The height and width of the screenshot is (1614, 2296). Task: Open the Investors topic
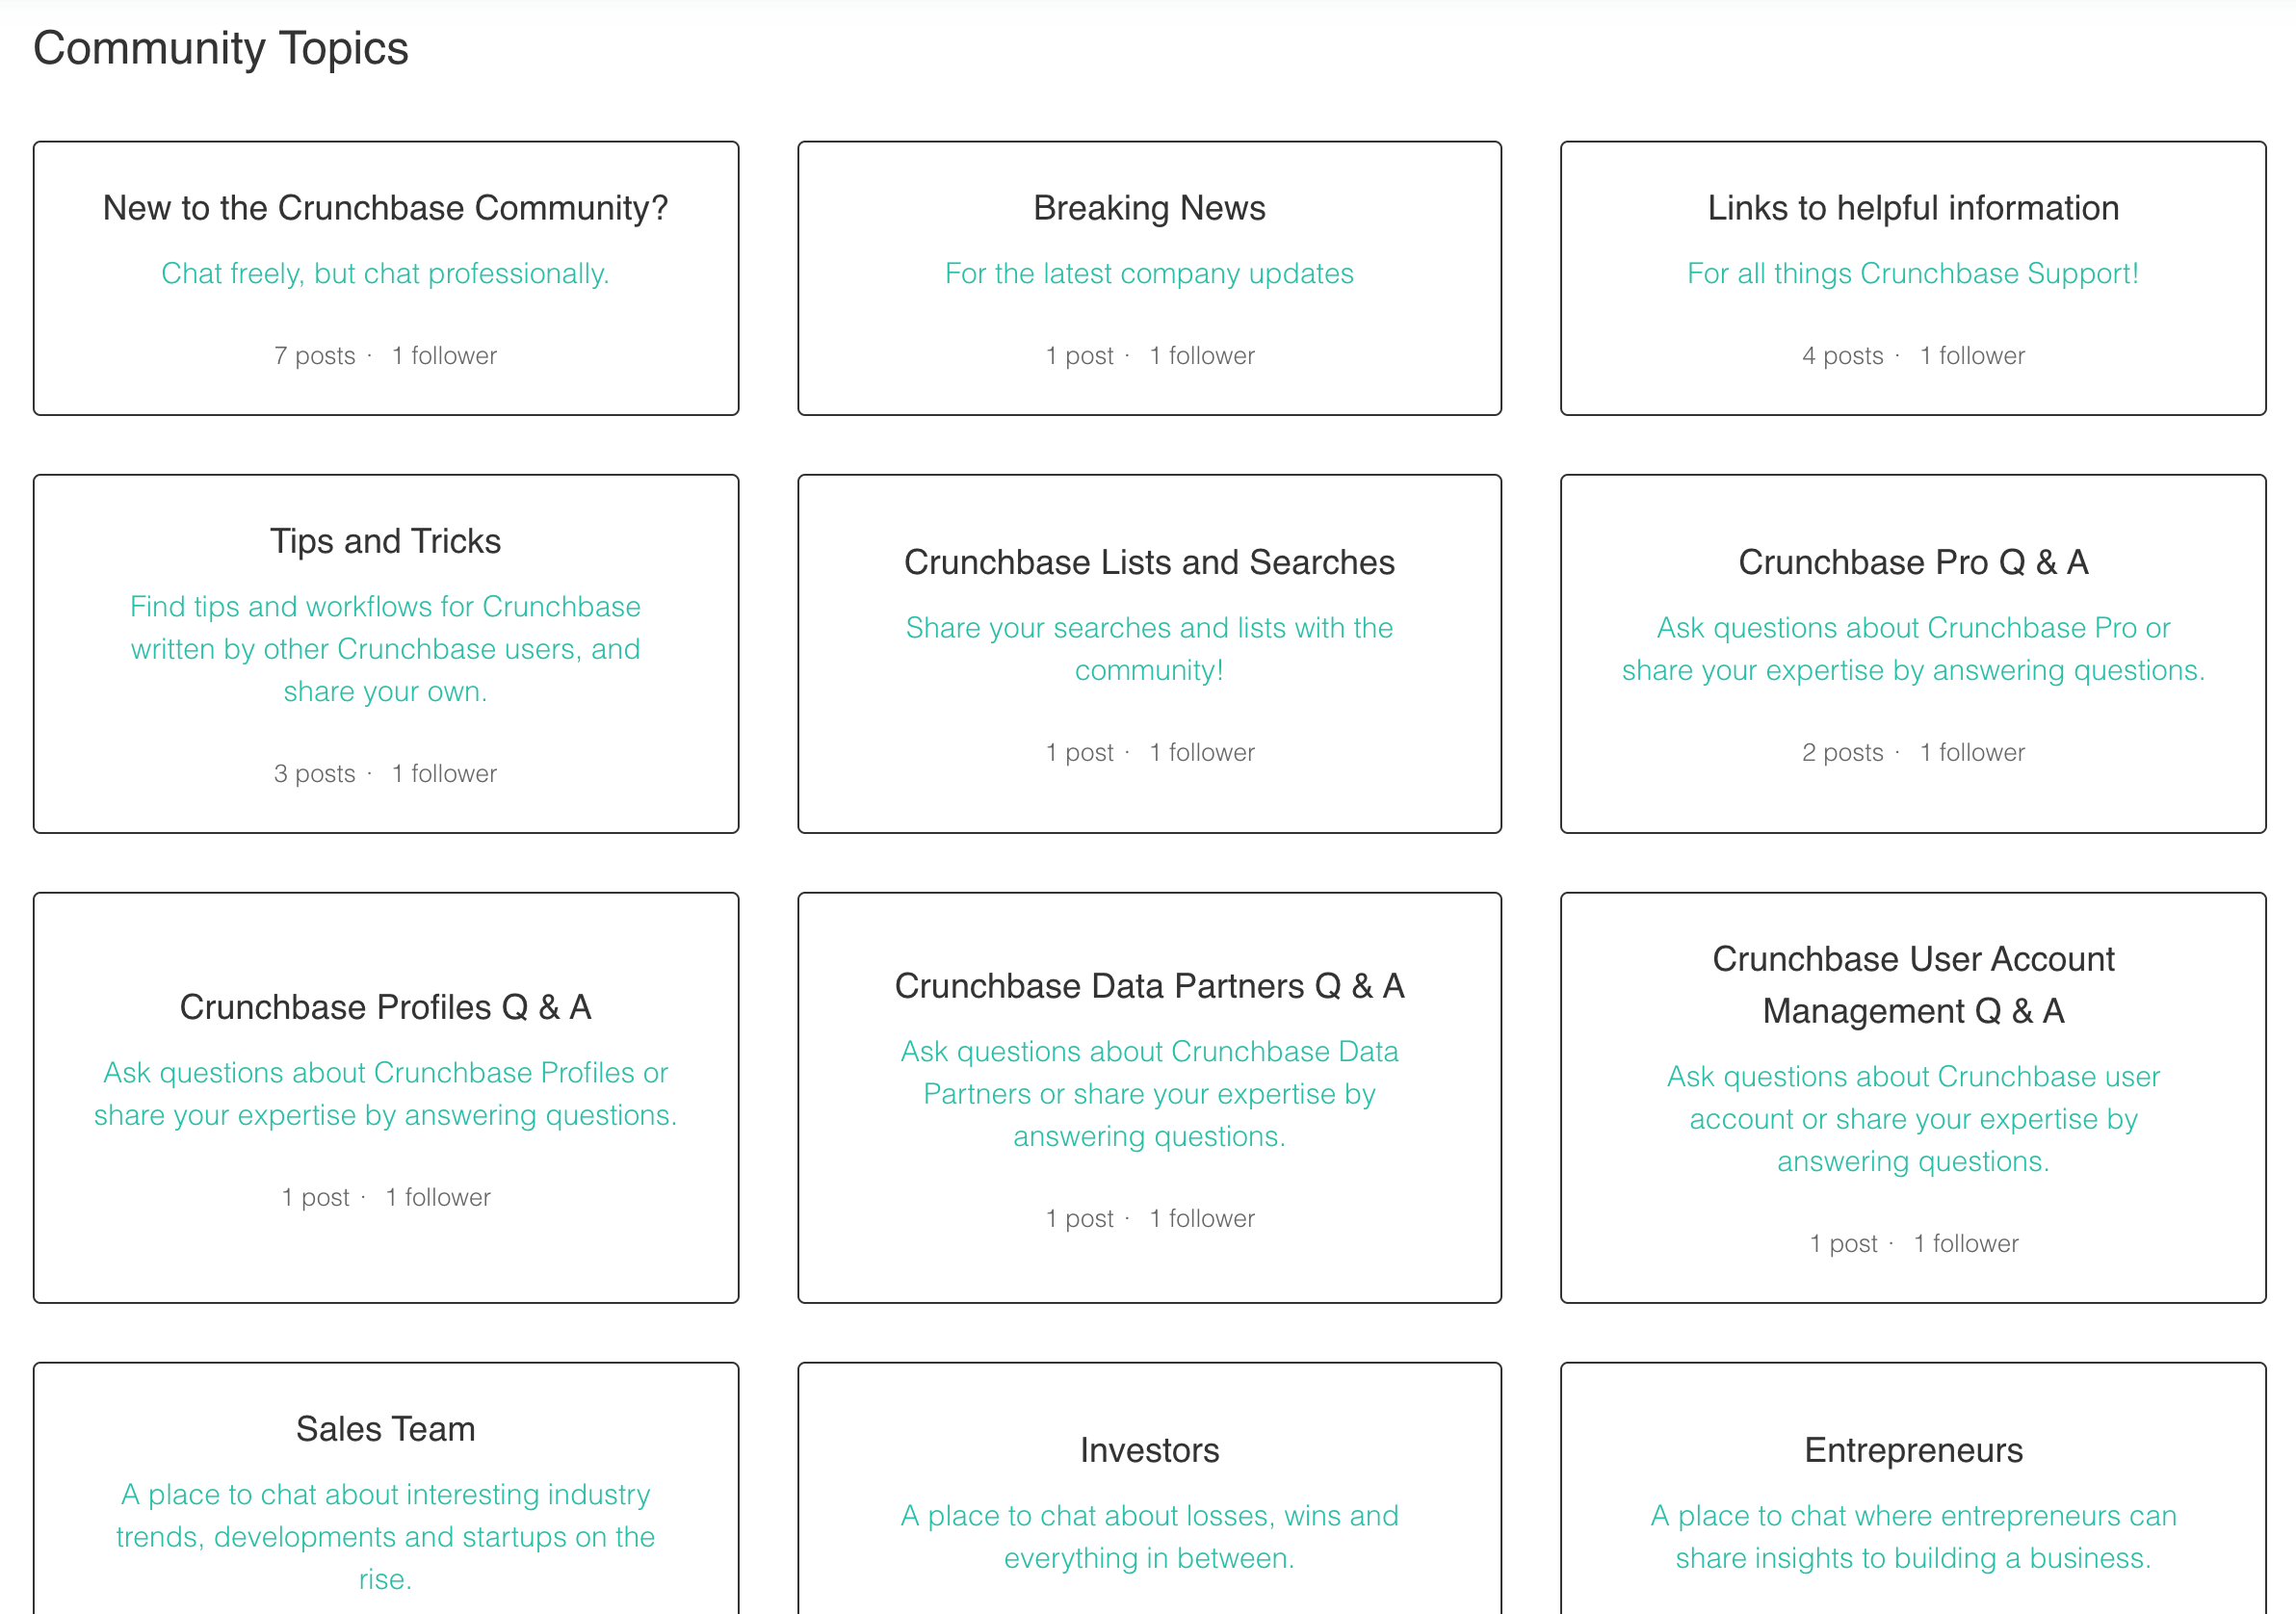pos(1149,1450)
